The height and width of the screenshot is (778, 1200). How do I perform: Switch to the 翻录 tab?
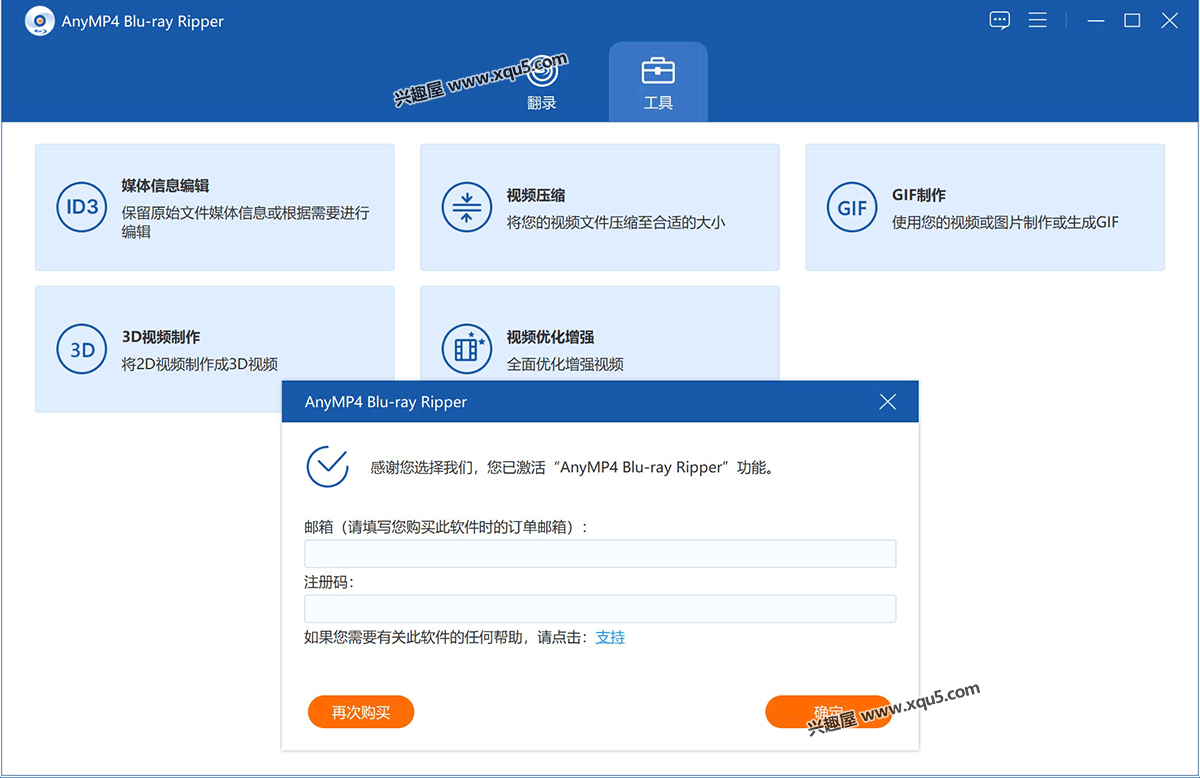[x=542, y=82]
